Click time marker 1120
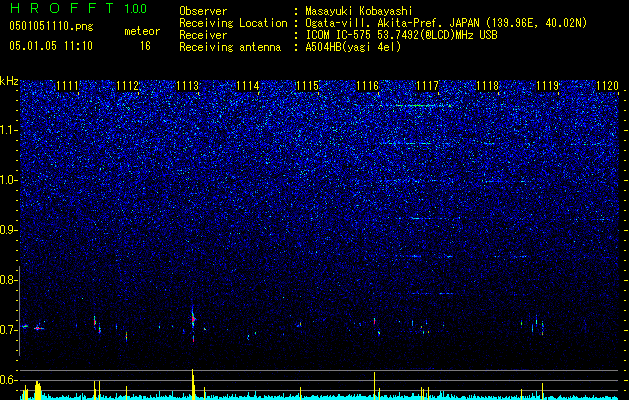 click(608, 85)
